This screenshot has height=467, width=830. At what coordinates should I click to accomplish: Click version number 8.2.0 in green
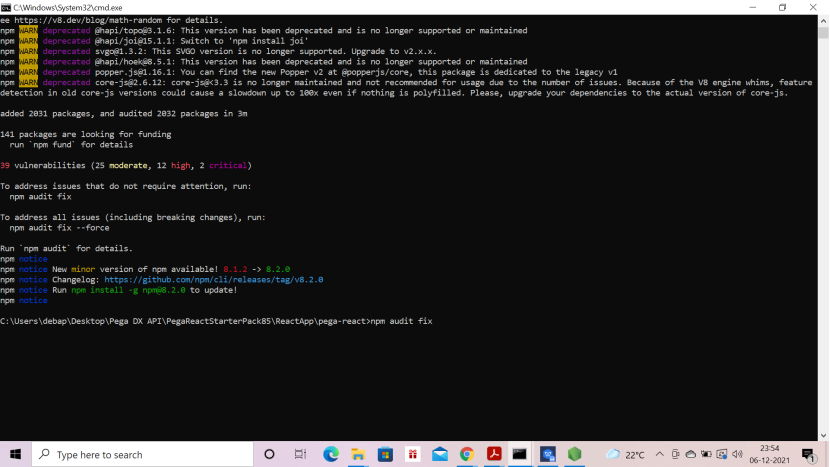coord(278,269)
